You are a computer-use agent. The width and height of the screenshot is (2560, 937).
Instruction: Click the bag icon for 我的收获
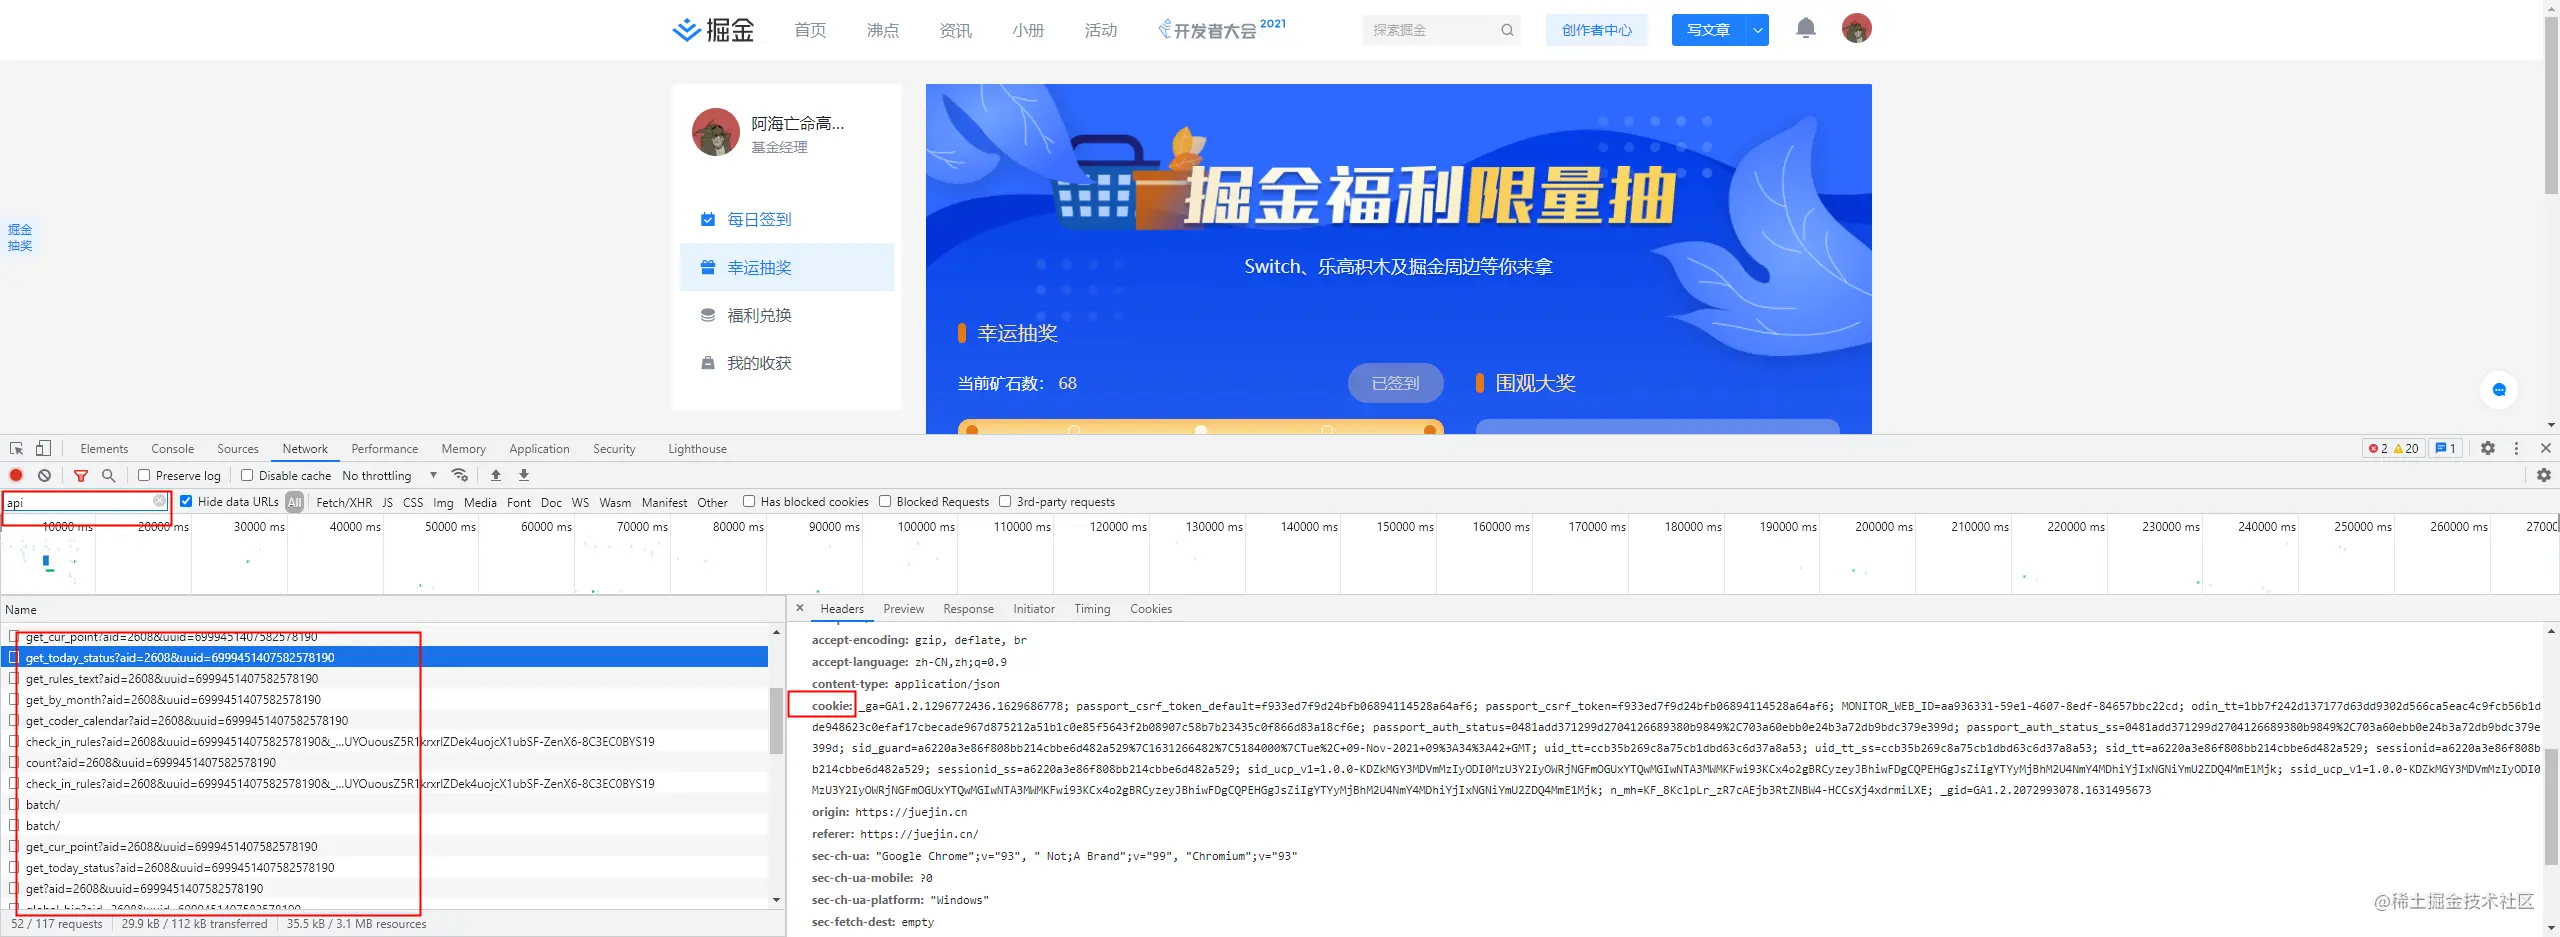tap(708, 363)
